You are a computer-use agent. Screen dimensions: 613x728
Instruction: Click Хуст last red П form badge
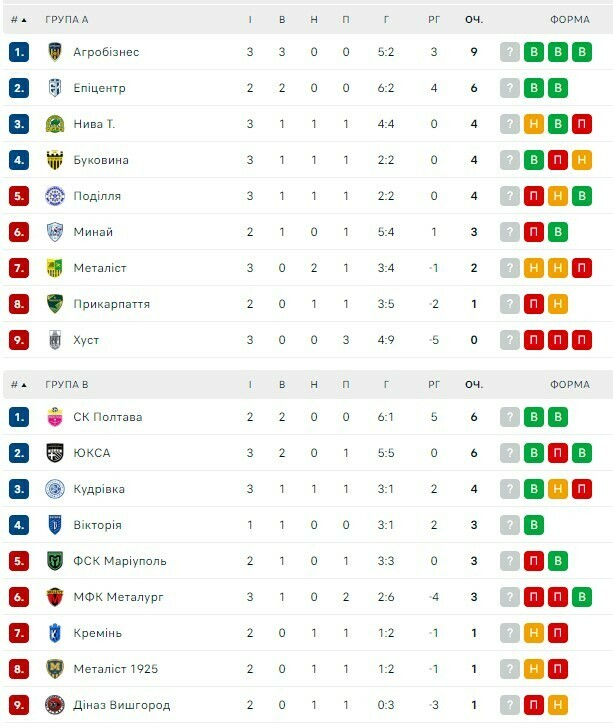[582, 340]
